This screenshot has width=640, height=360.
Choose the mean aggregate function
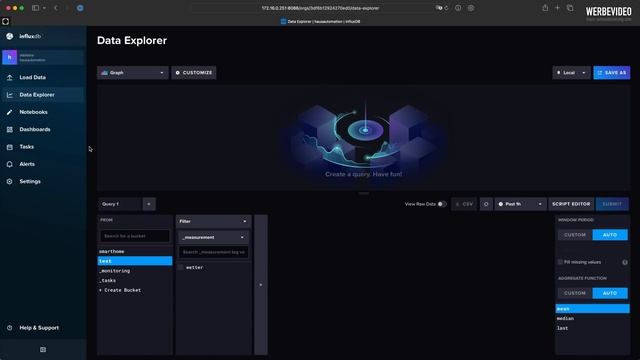592,309
